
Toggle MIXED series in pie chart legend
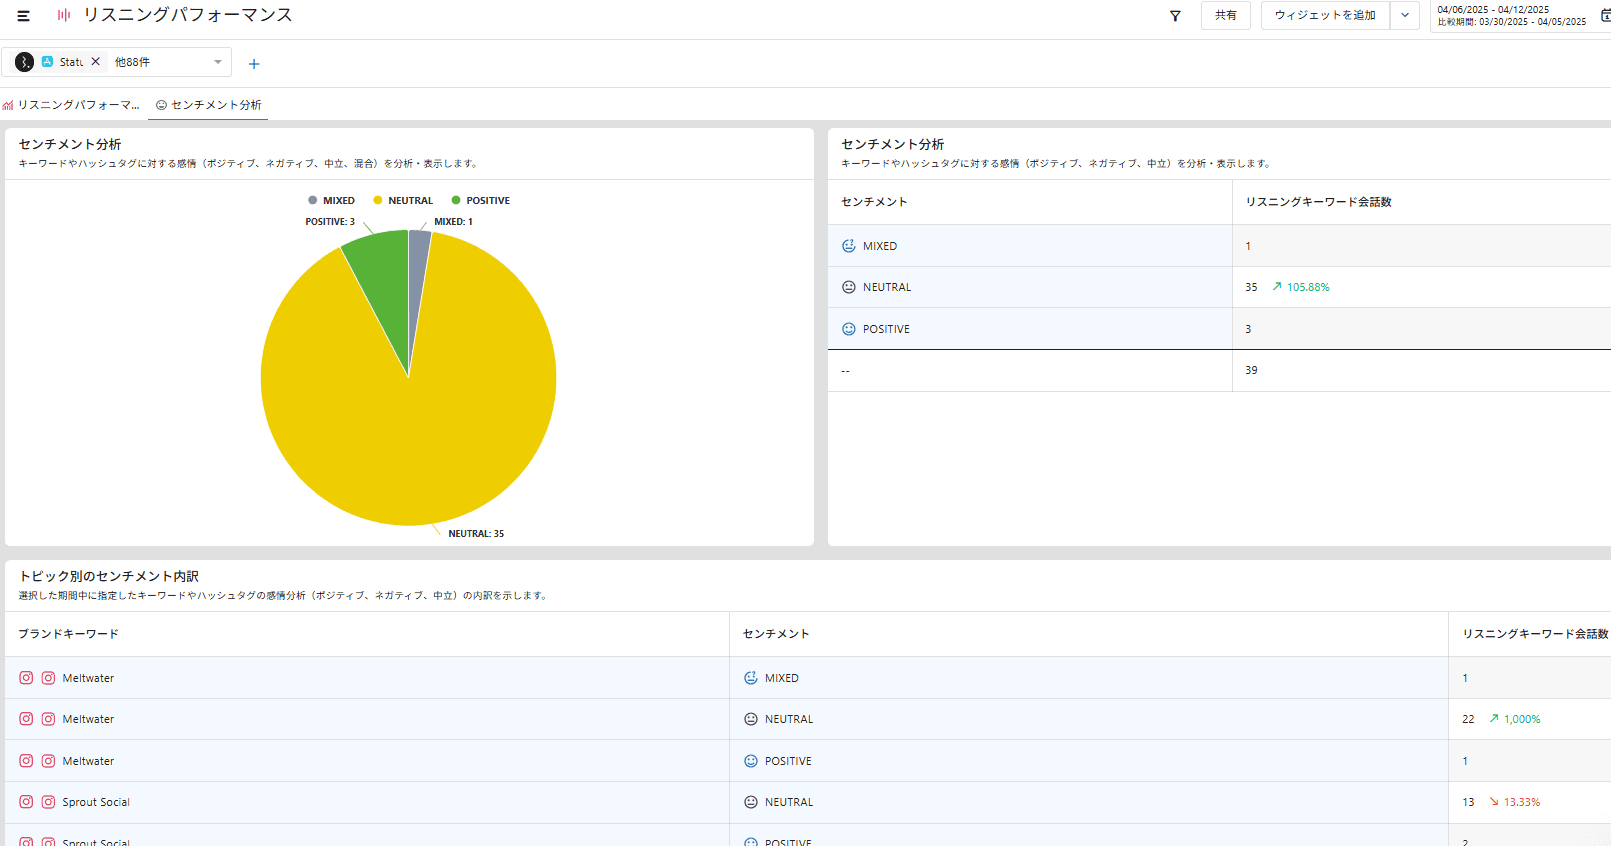pyautogui.click(x=331, y=201)
